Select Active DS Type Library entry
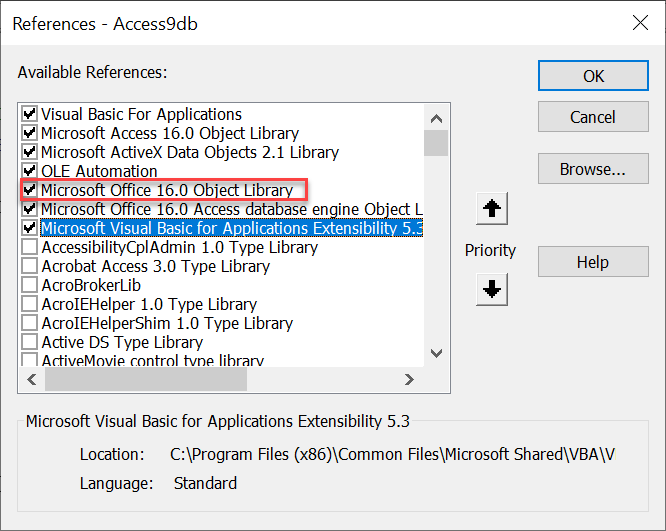Viewport: 666px width, 531px height. point(122,342)
